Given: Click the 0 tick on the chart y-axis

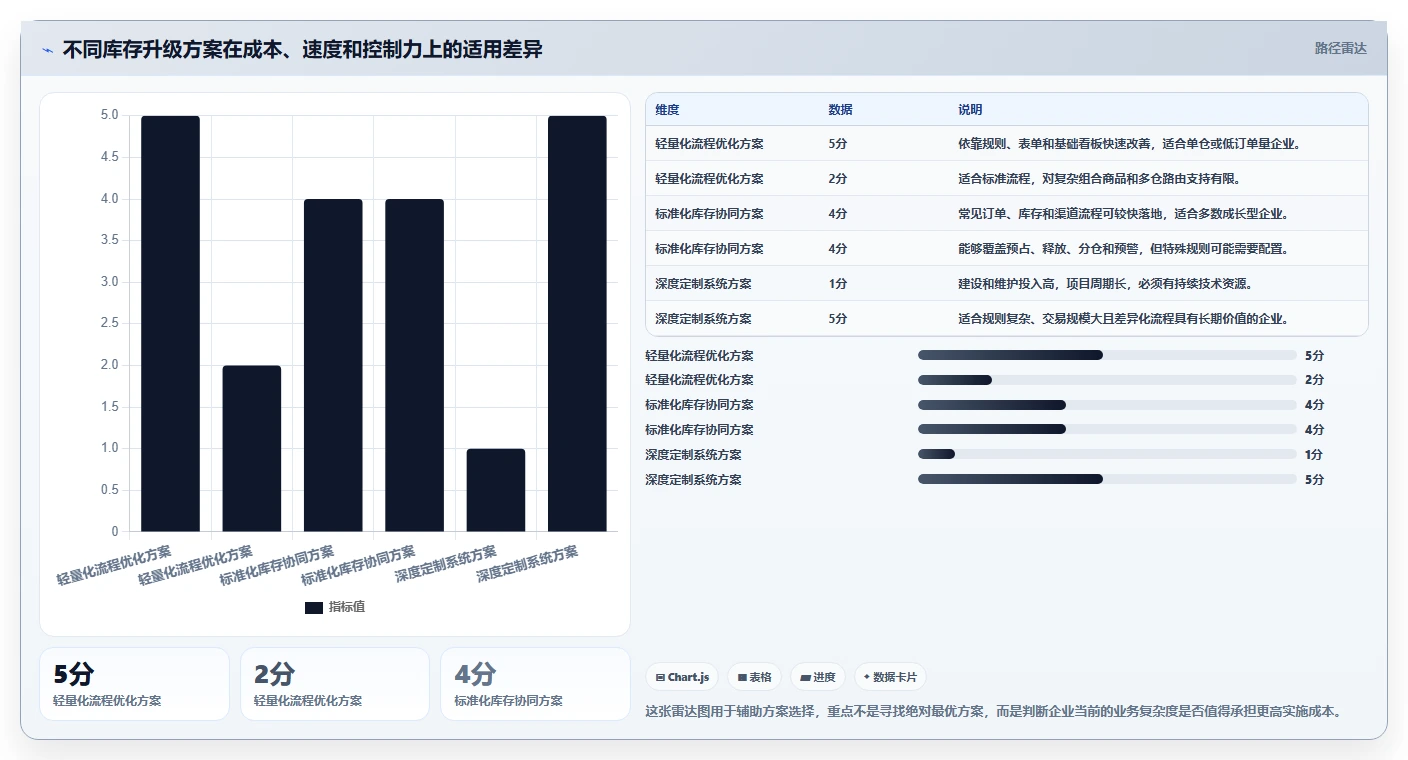Looking at the screenshot, I should pos(115,532).
